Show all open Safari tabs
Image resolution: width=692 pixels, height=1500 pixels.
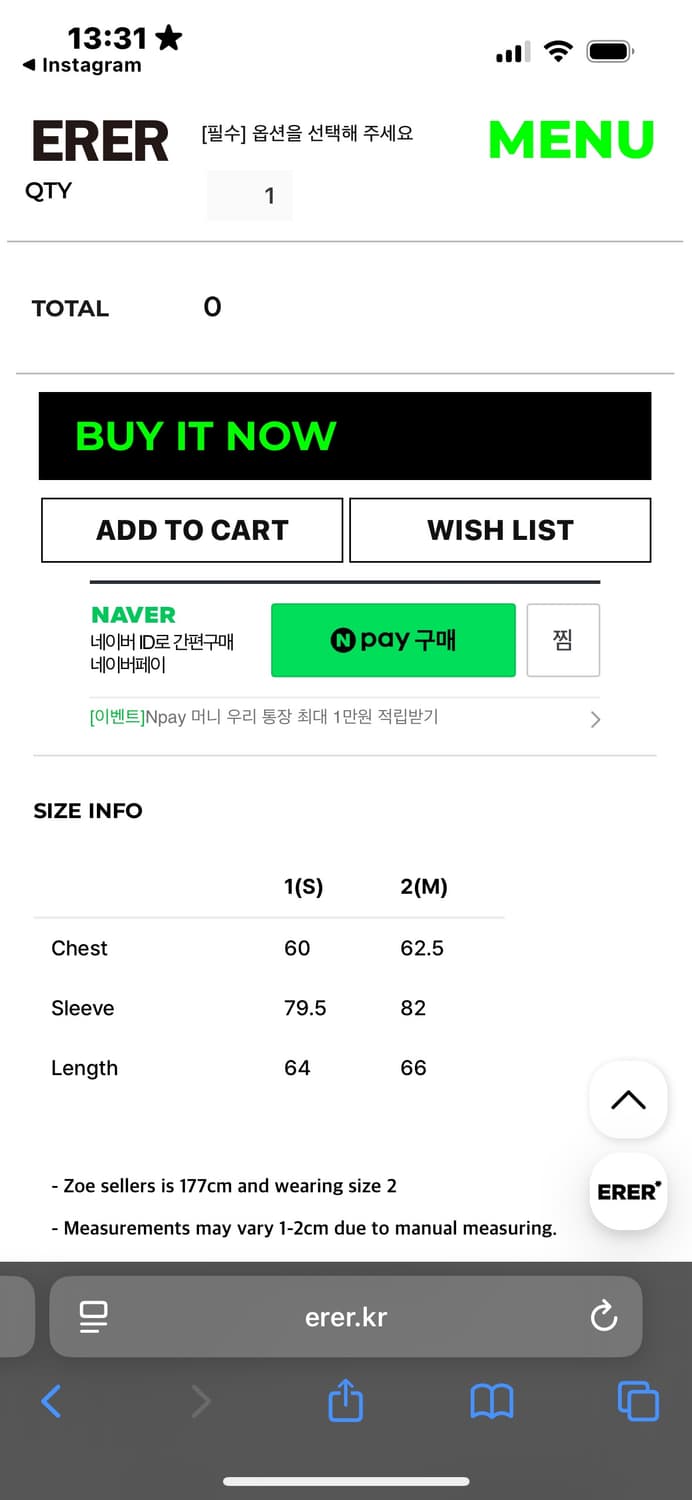coord(638,1401)
